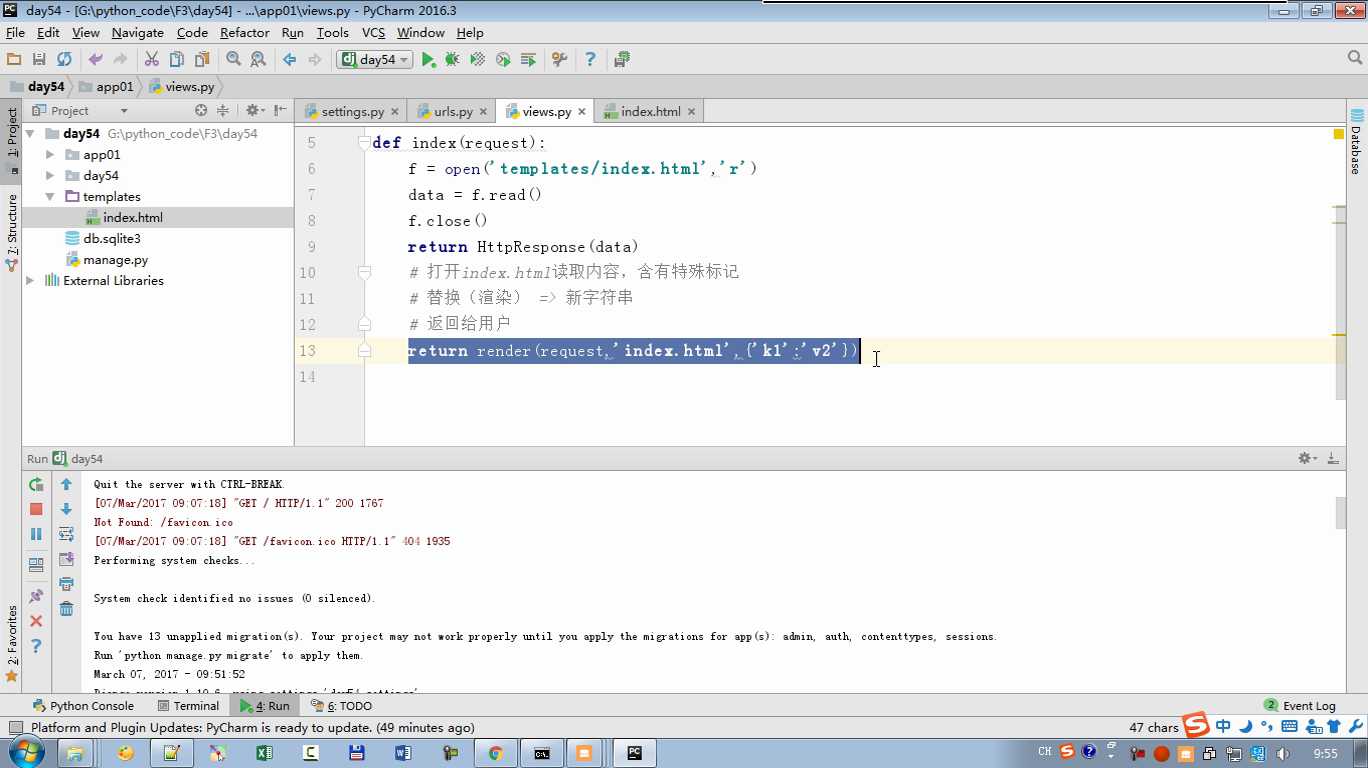This screenshot has height=768, width=1368.
Task: Click the Back navigation arrow
Action: tap(289, 60)
